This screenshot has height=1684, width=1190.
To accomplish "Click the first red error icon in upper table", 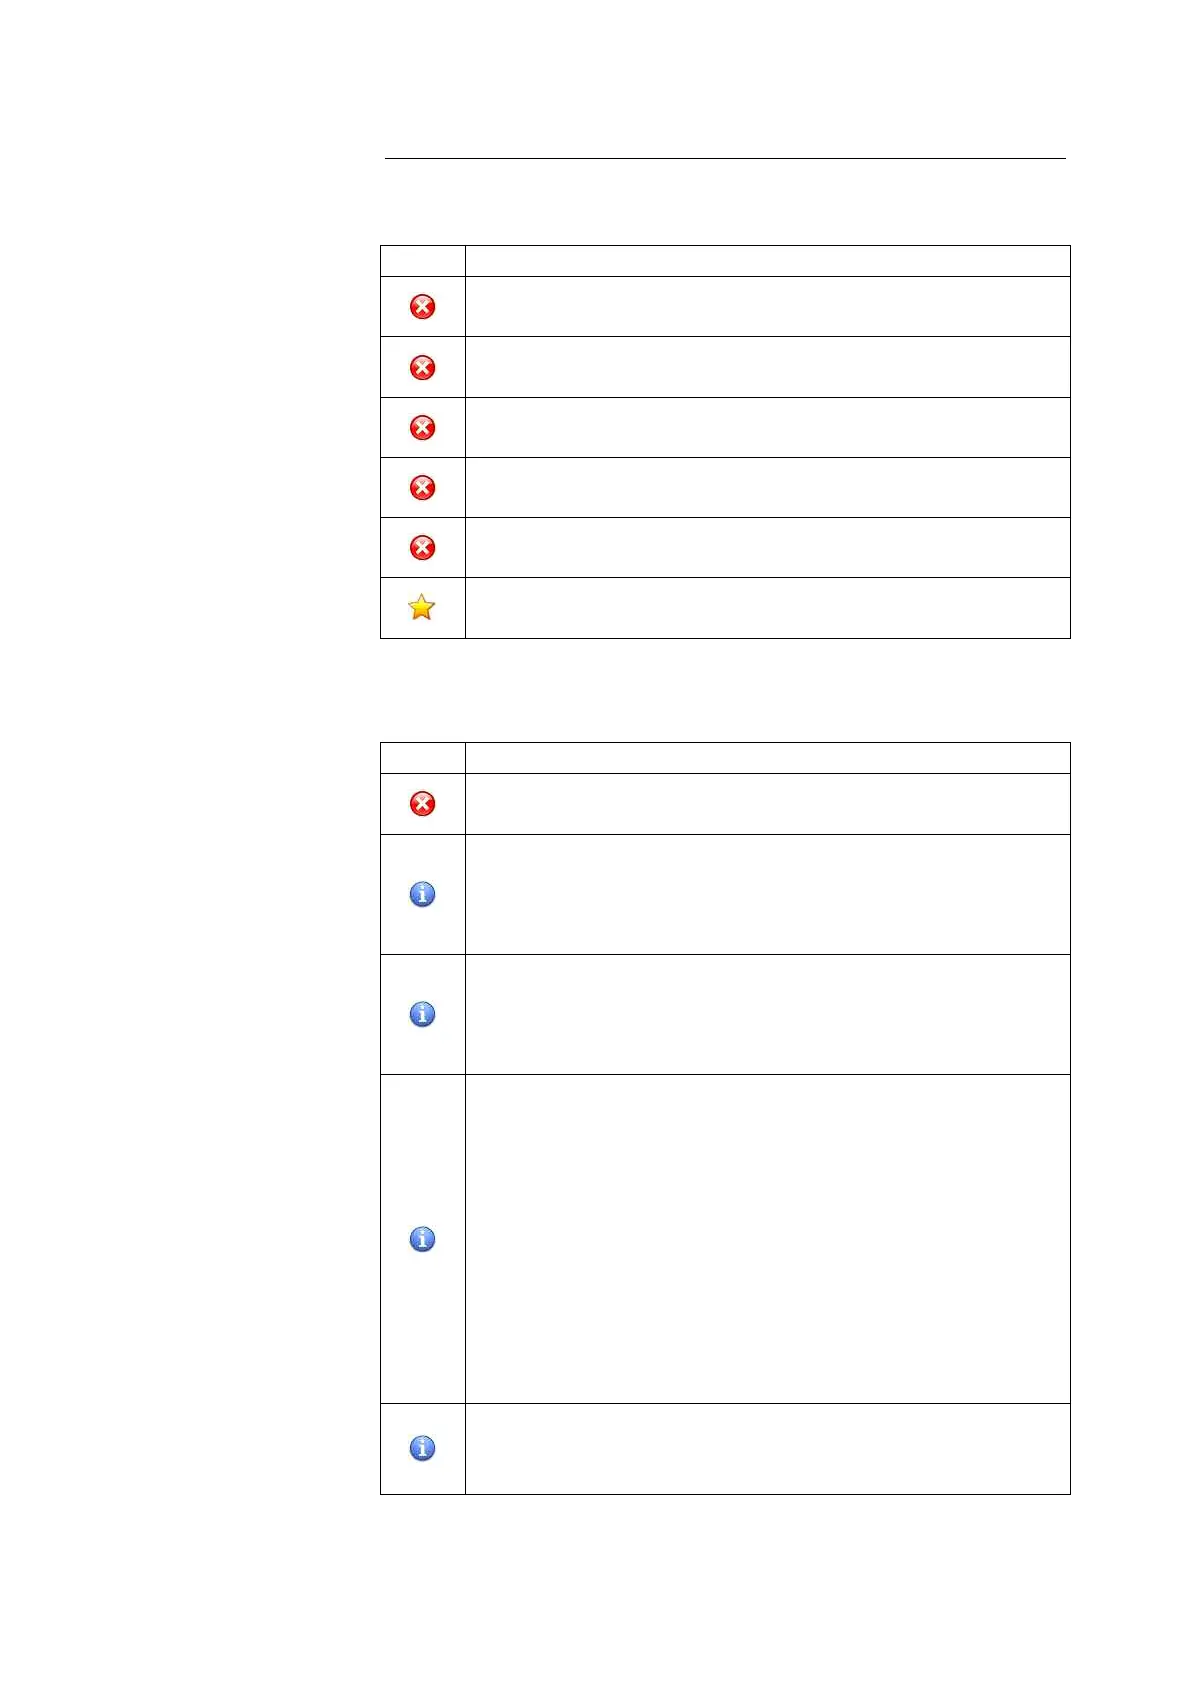I will pyautogui.click(x=422, y=307).
